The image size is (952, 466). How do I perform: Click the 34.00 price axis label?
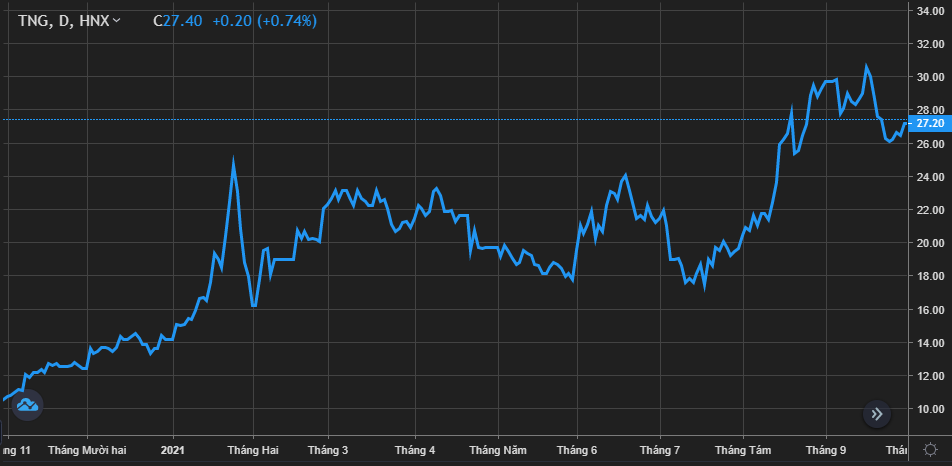click(930, 11)
